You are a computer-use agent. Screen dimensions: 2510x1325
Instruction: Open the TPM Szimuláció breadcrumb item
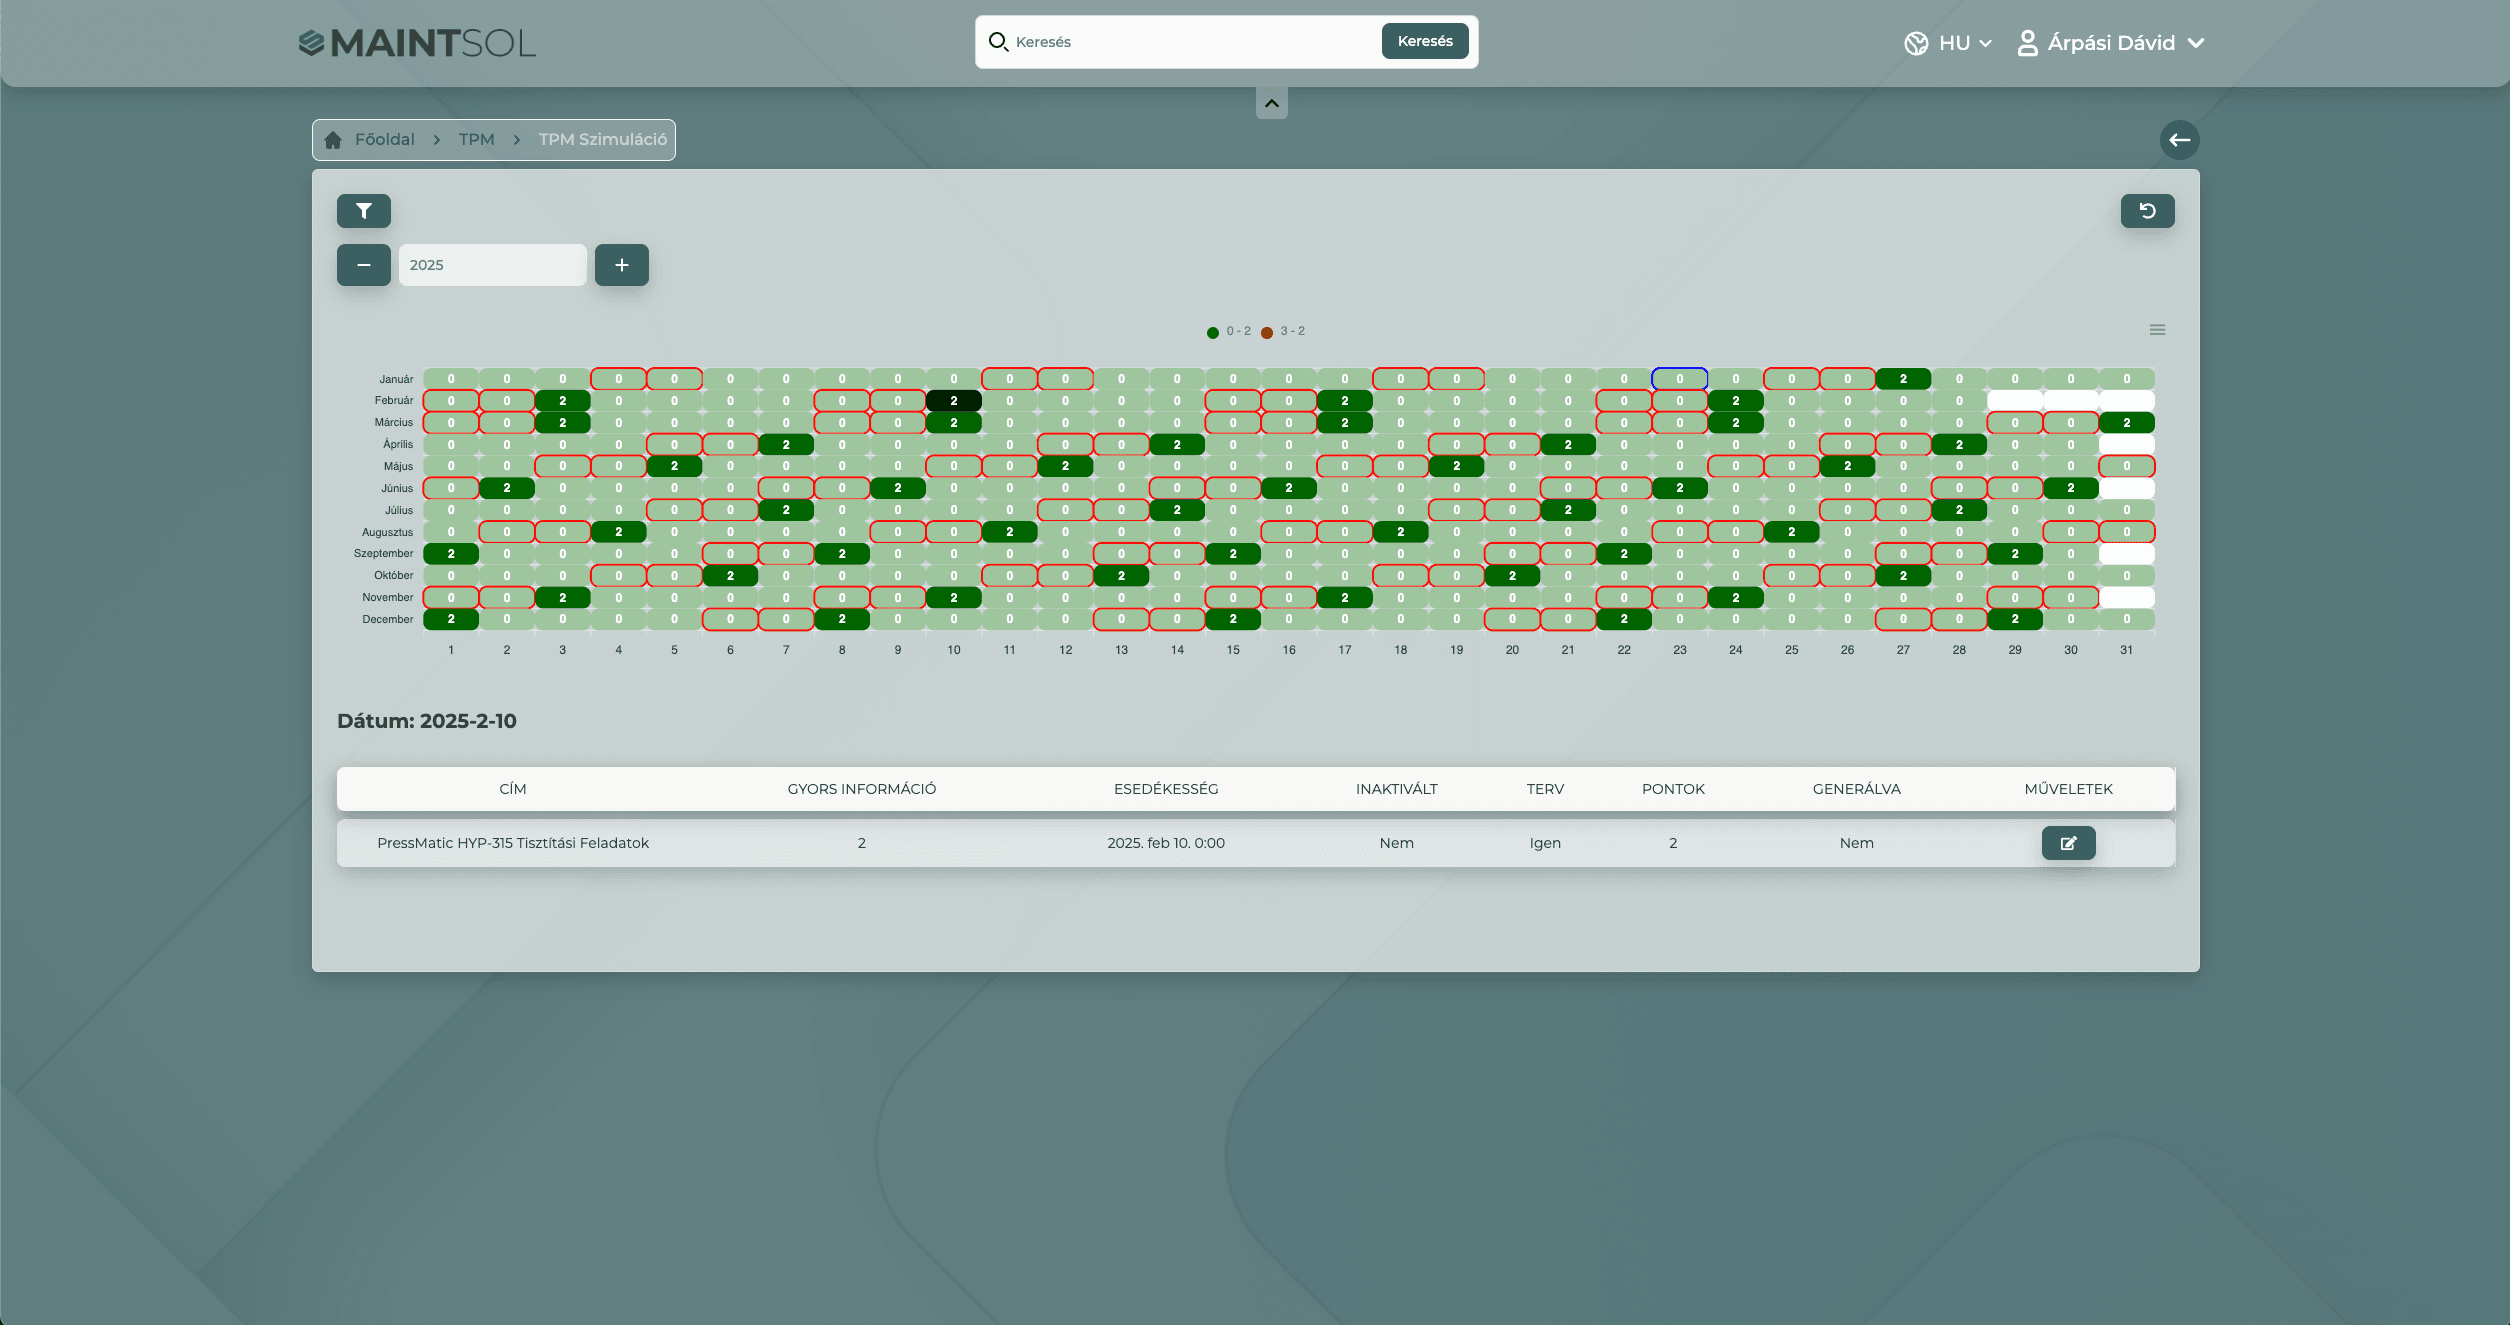(602, 139)
